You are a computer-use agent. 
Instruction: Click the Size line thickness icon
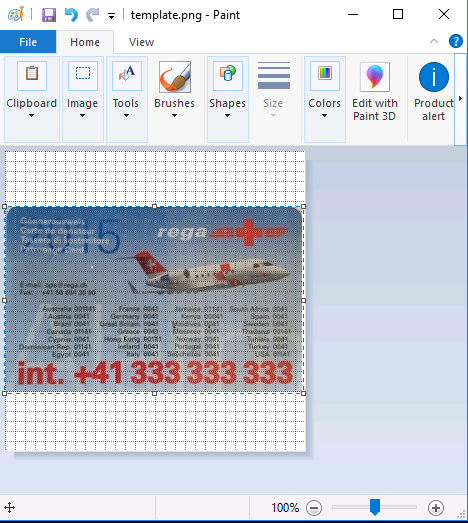pos(274,75)
